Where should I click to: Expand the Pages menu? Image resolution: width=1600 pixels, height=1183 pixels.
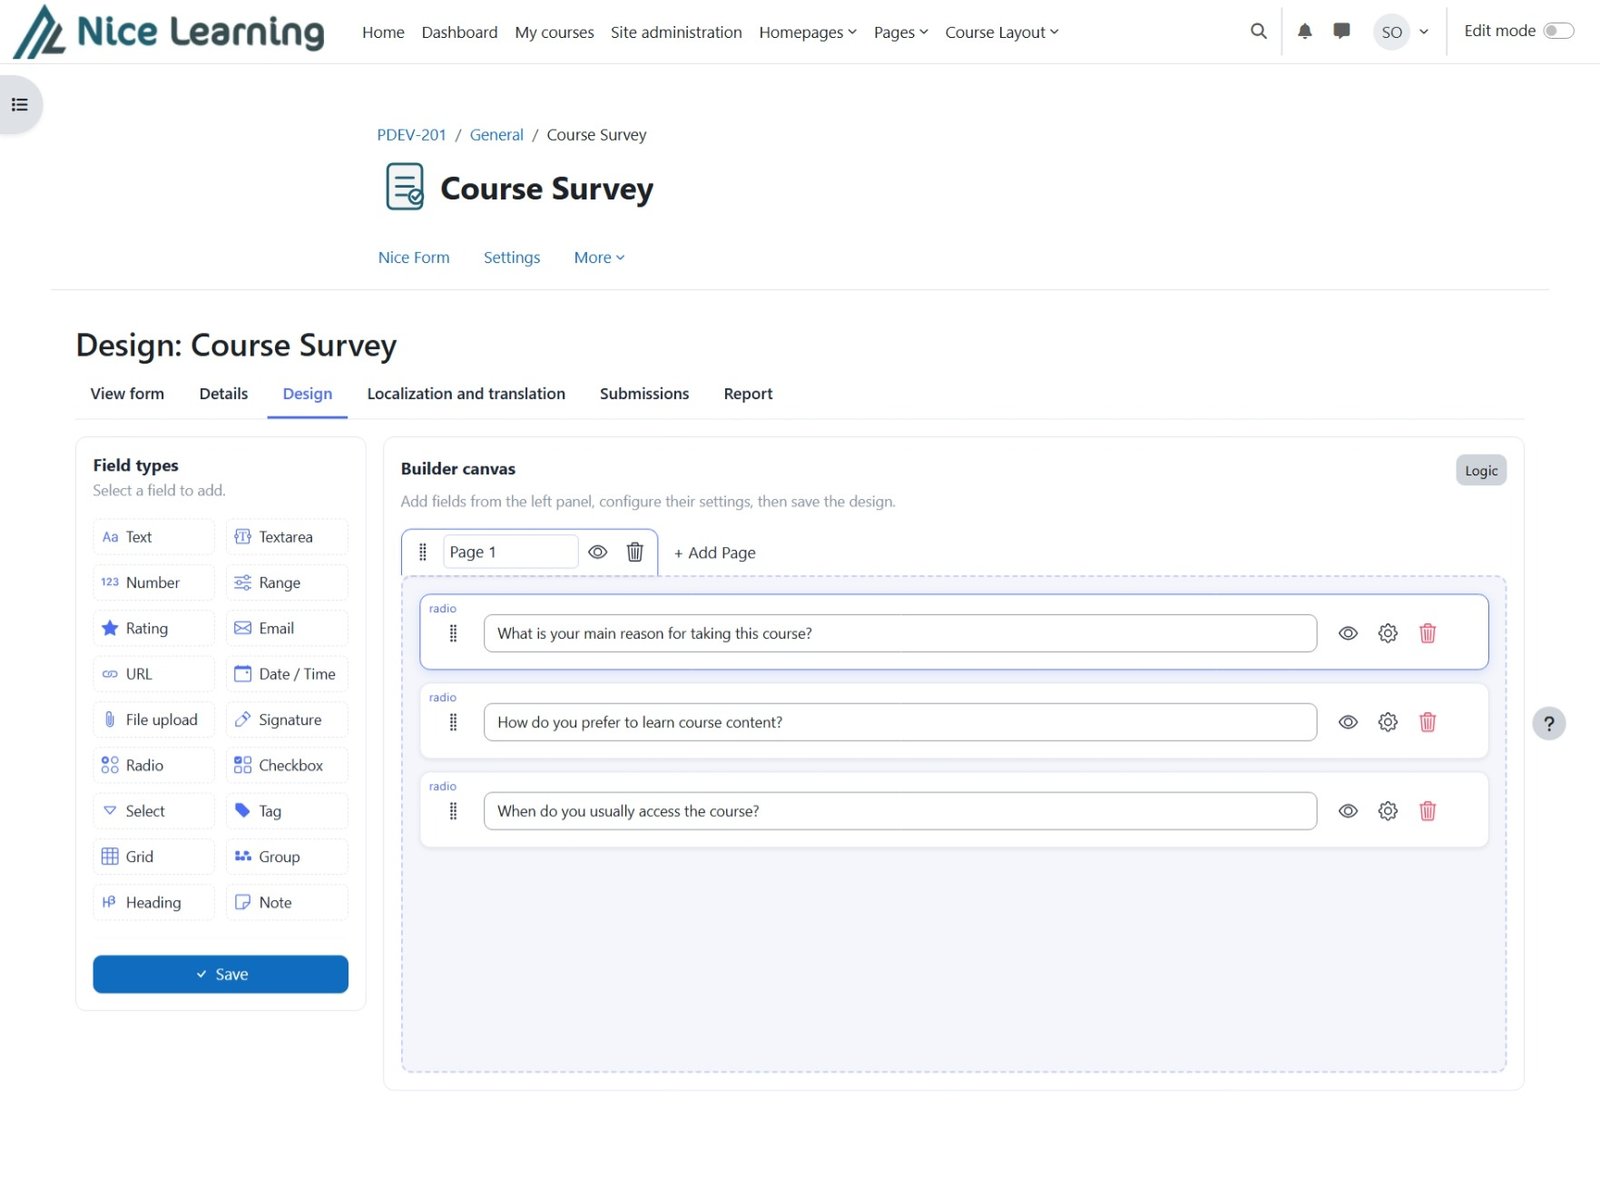[x=901, y=32]
